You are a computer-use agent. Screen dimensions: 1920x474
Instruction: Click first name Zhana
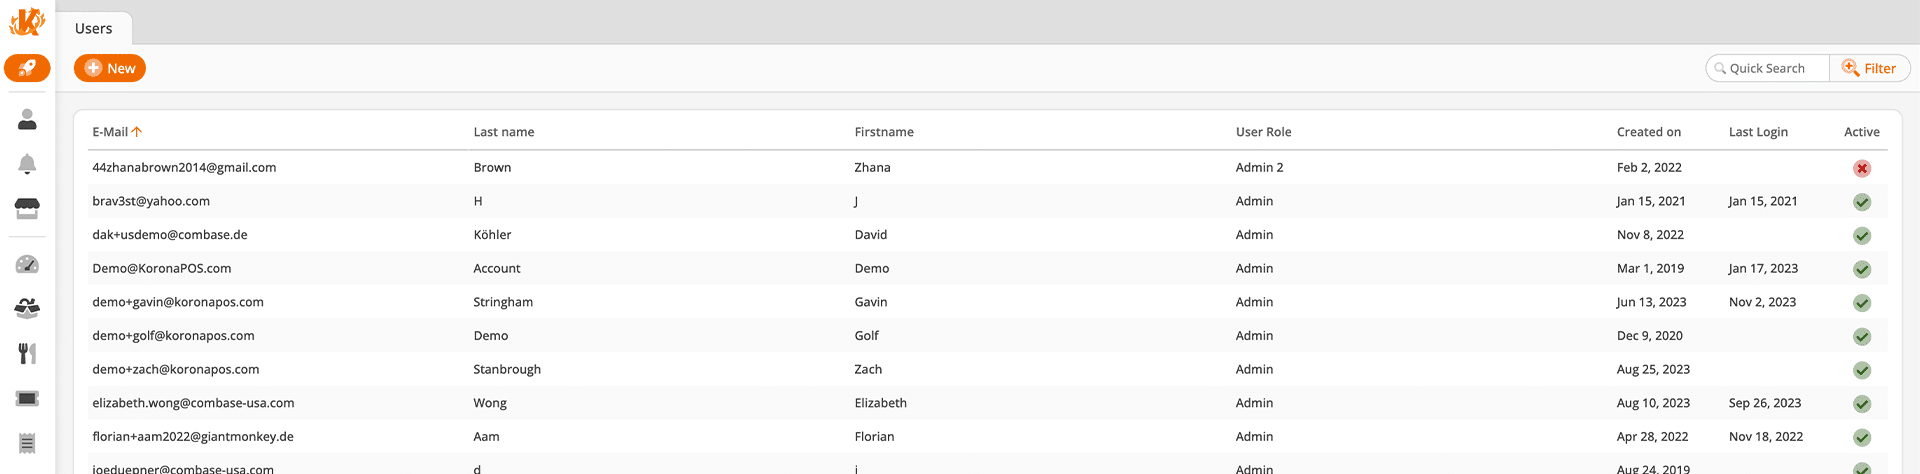(872, 168)
